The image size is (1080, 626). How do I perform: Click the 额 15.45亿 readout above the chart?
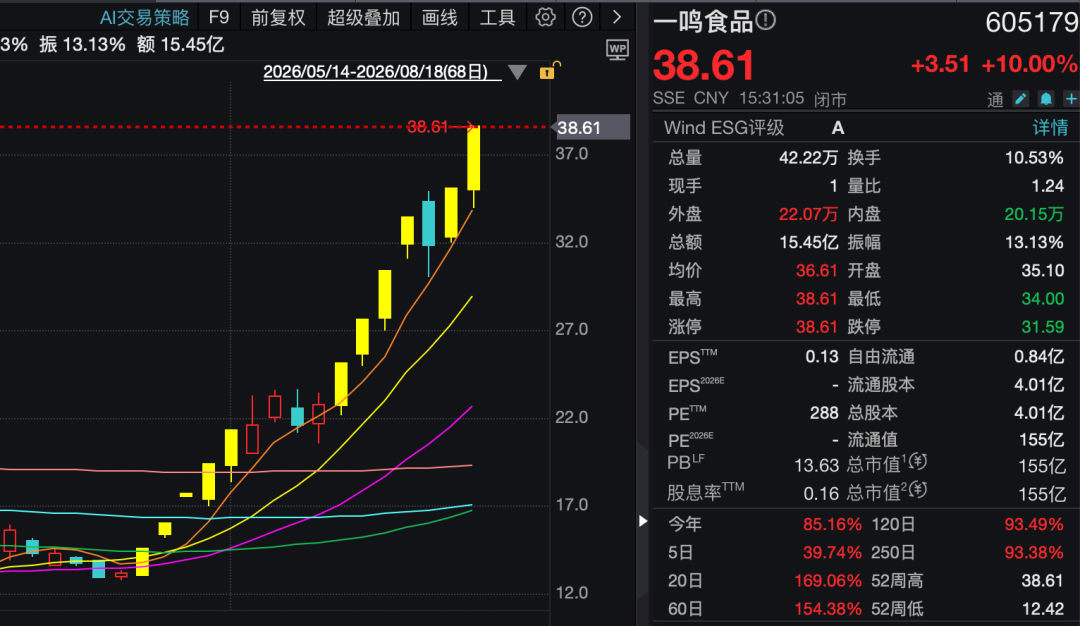(180, 45)
